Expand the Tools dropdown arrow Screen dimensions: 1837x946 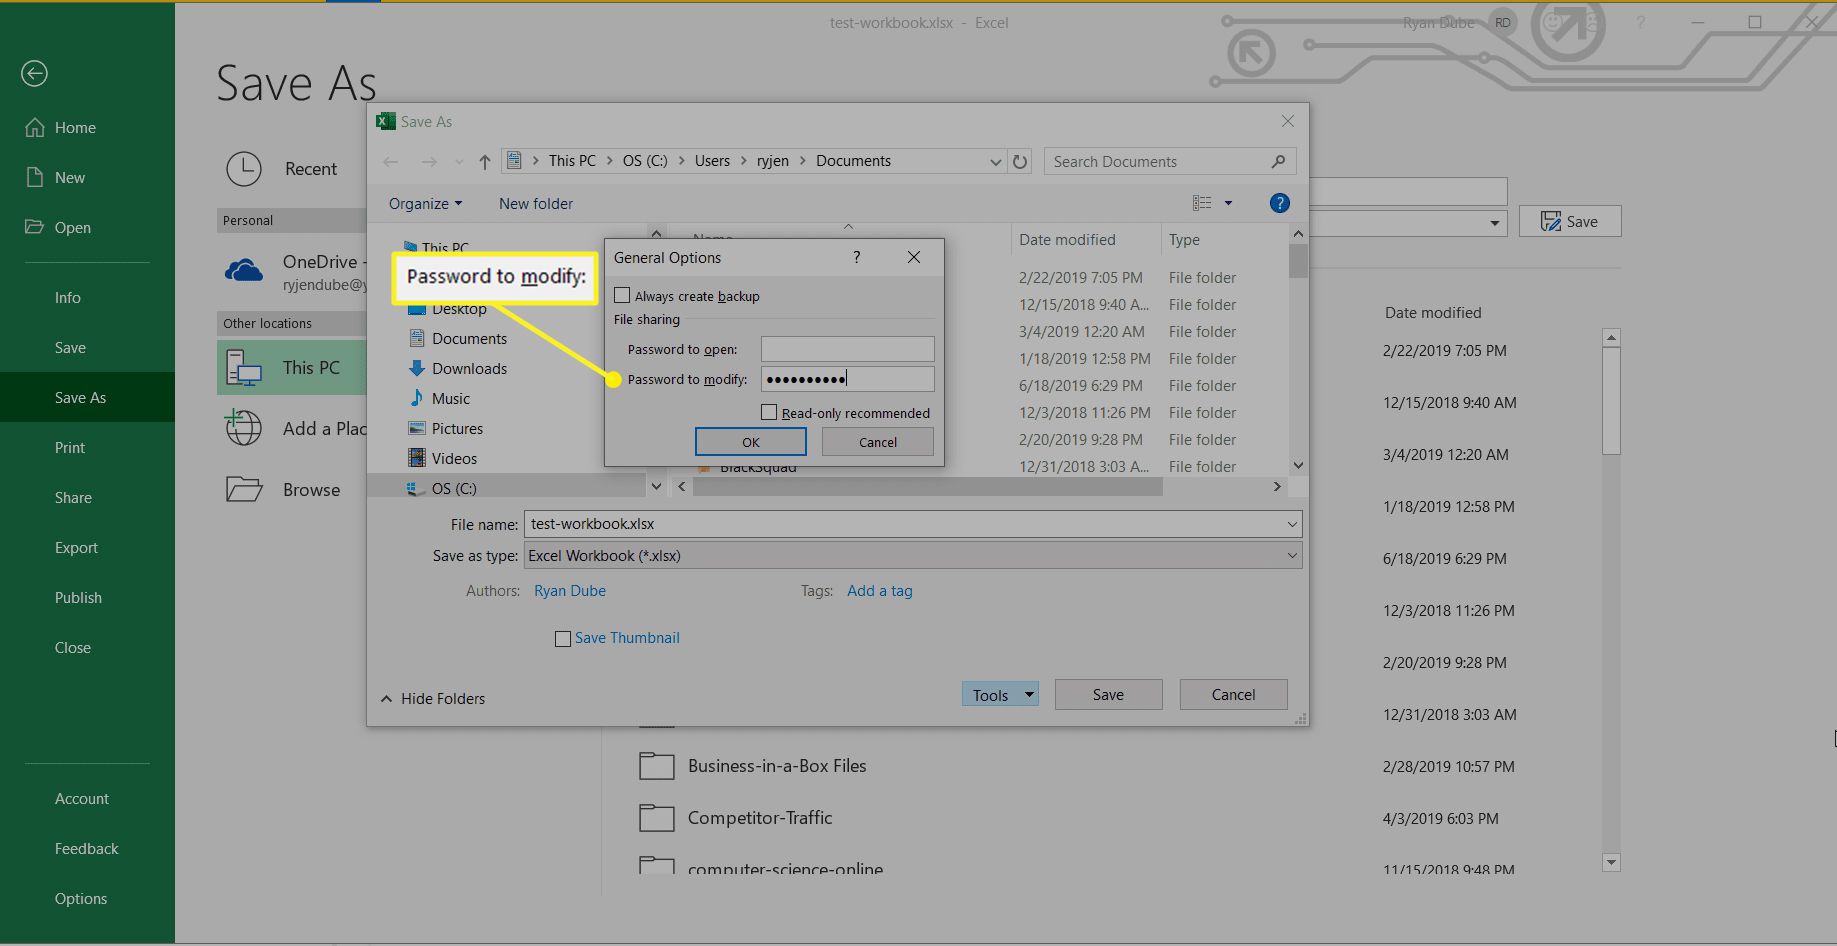pyautogui.click(x=1029, y=694)
